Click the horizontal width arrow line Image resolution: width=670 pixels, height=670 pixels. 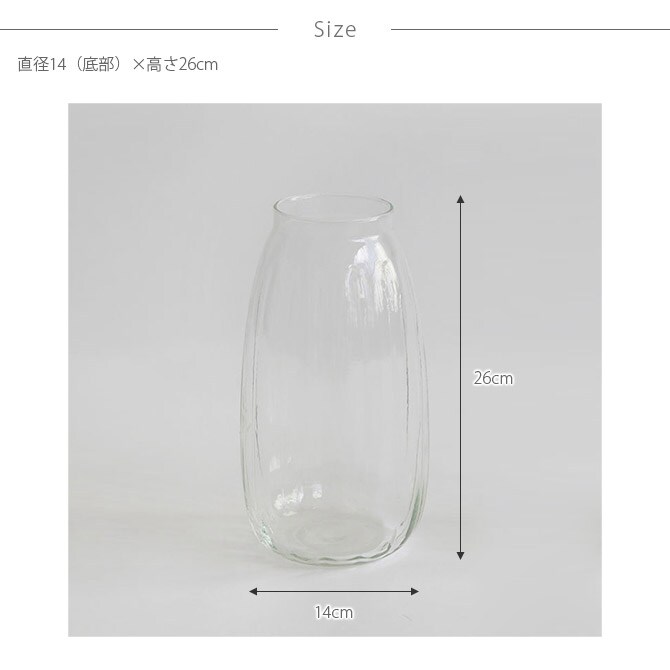click(x=334, y=591)
